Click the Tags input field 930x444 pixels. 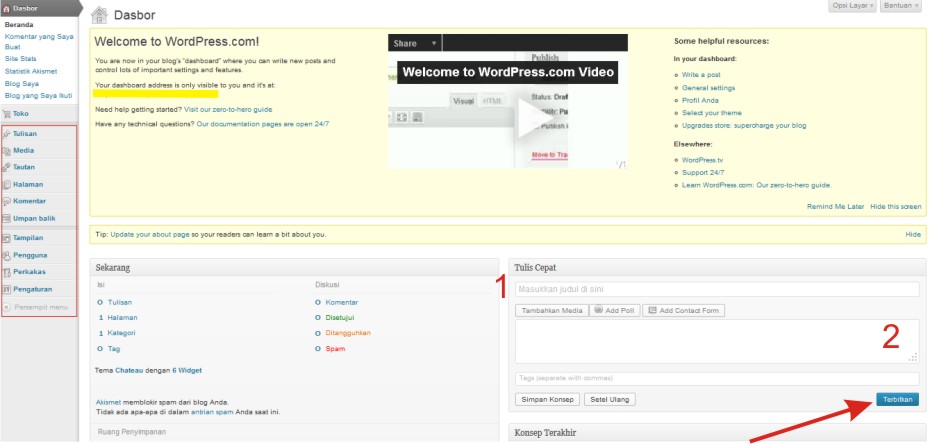tap(717, 378)
